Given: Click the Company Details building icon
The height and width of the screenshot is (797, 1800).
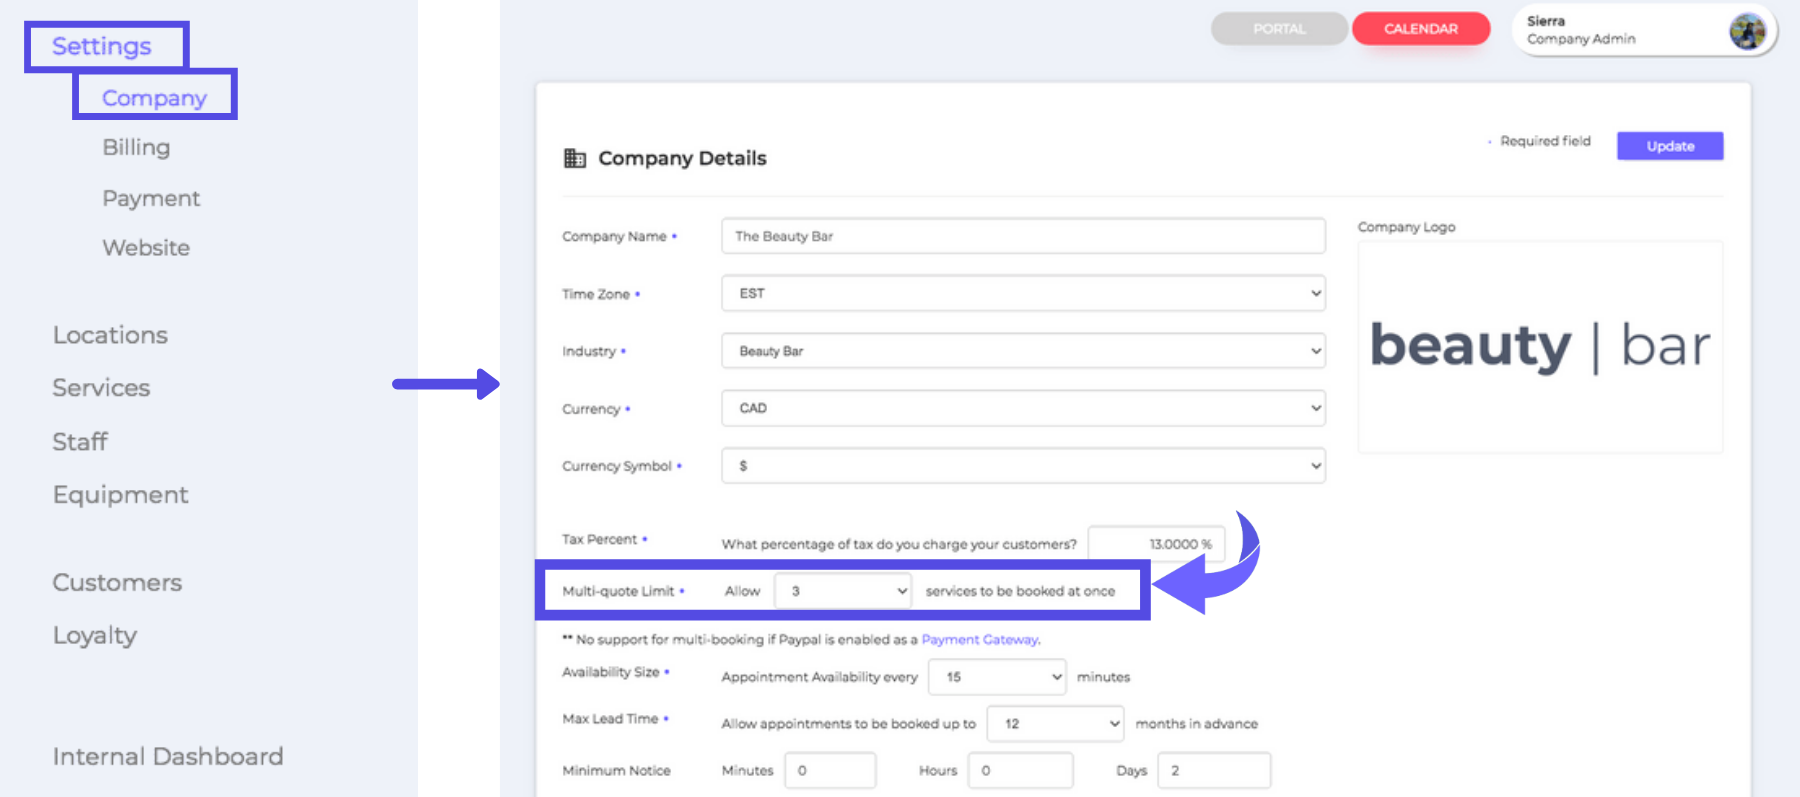Looking at the screenshot, I should [x=575, y=158].
